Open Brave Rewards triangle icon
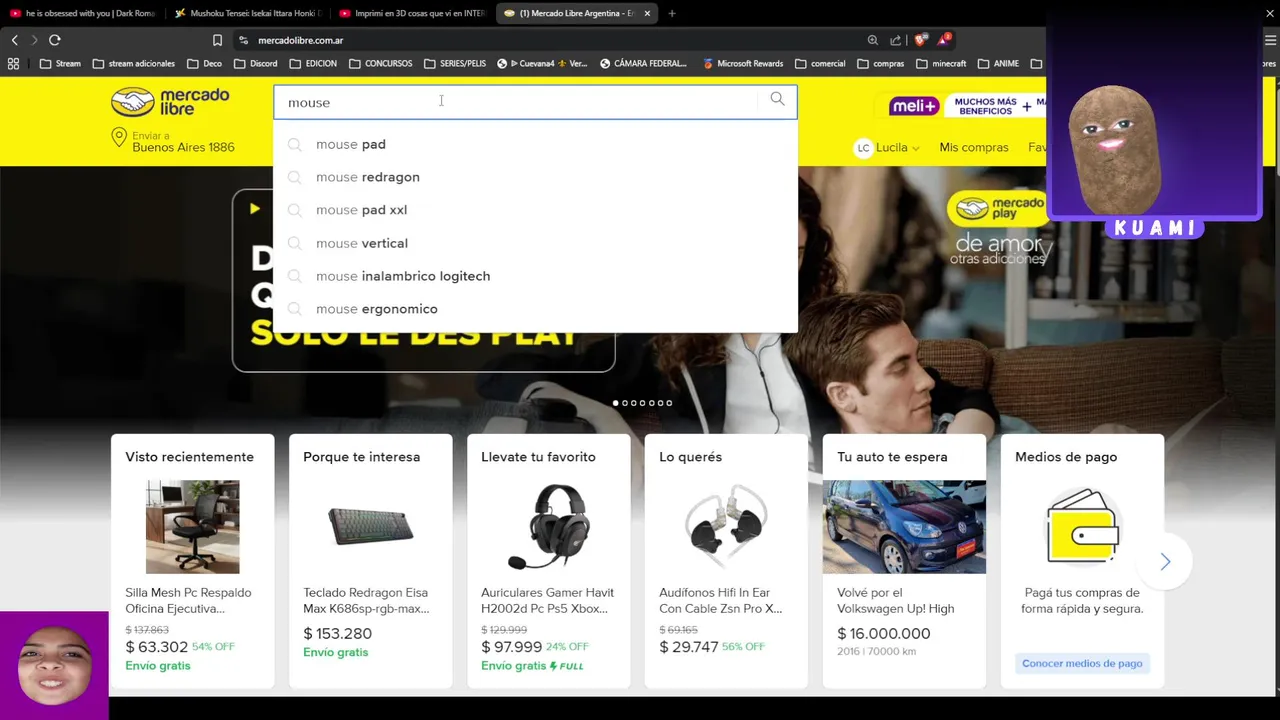The width and height of the screenshot is (1280, 720). [x=943, y=40]
